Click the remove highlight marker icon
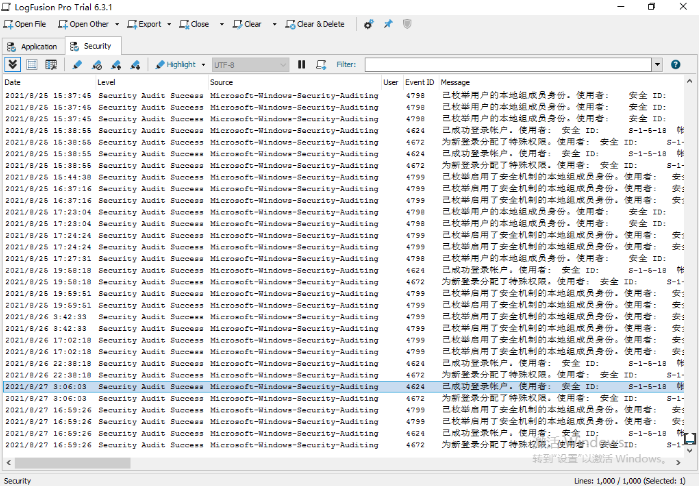 (97, 65)
